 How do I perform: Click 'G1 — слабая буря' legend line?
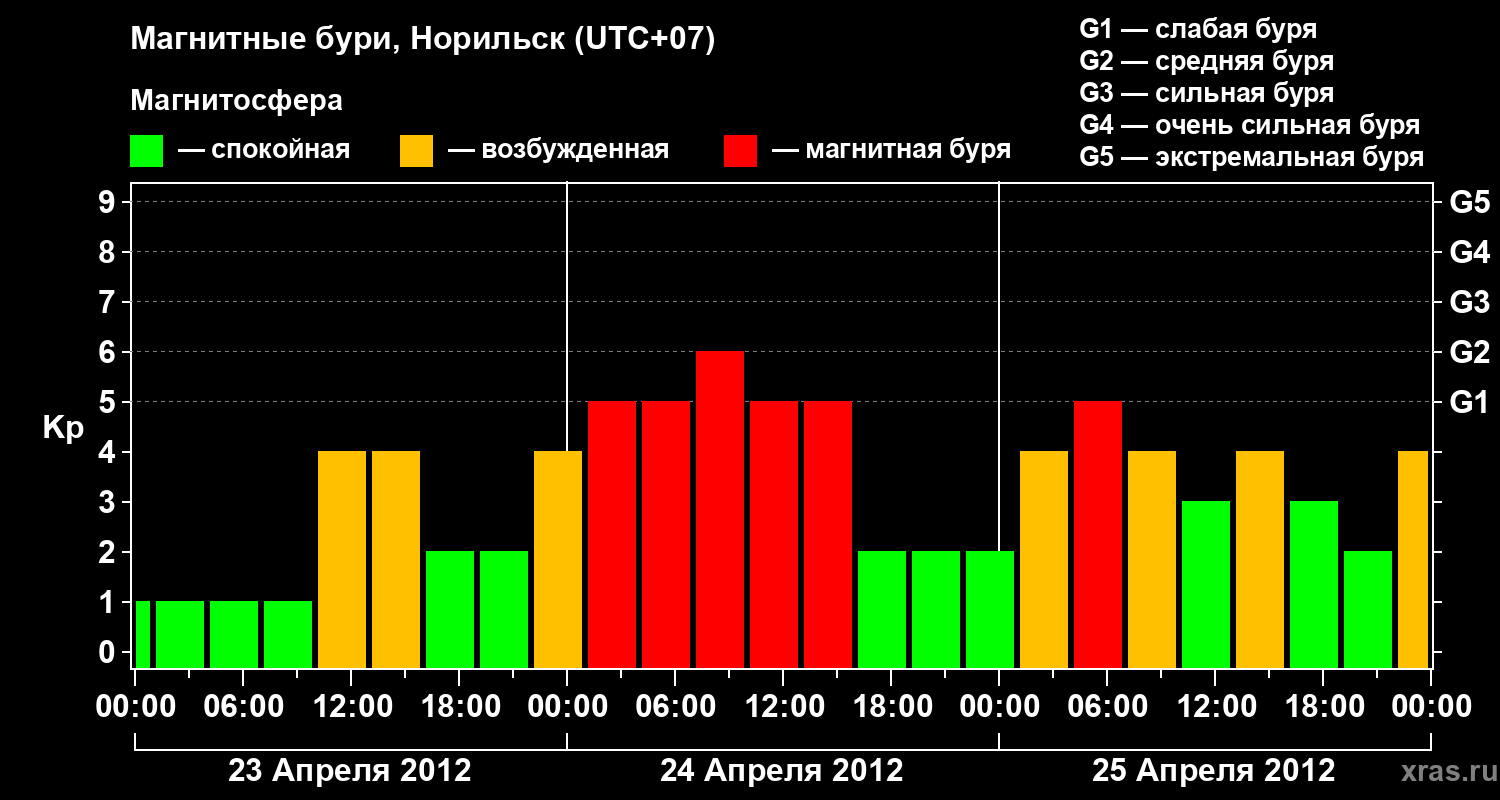pos(1198,28)
